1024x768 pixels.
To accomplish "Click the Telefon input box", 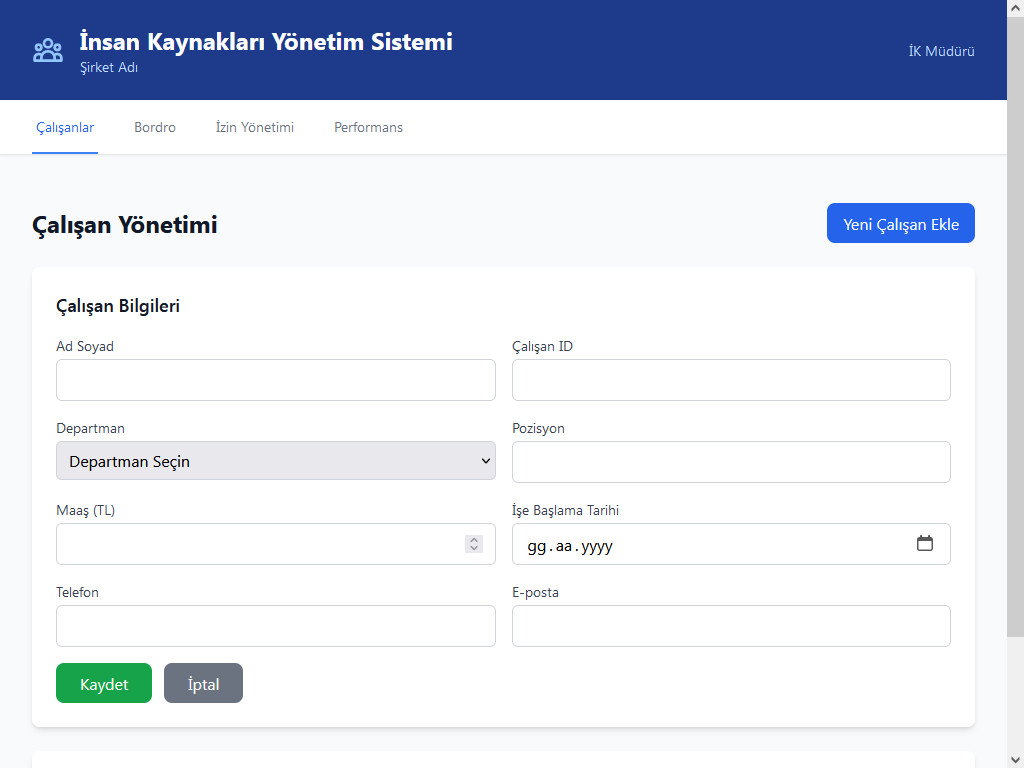I will point(275,626).
